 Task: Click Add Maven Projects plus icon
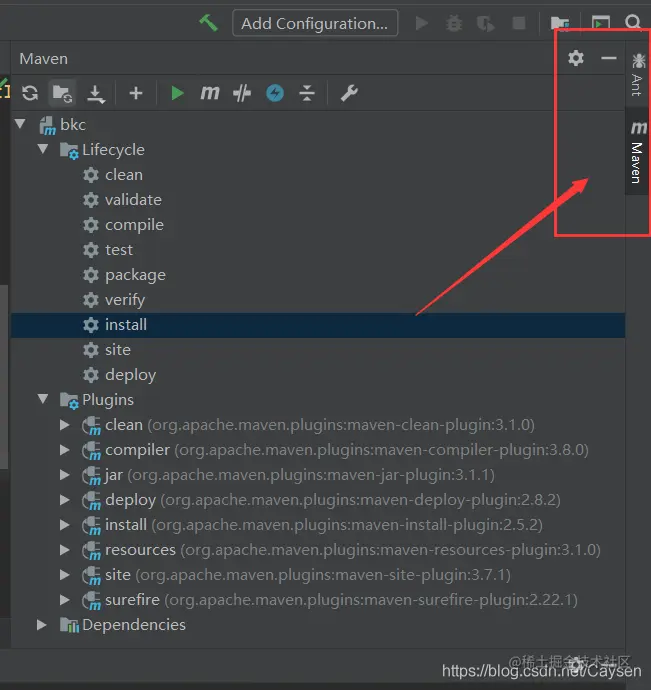tap(136, 93)
